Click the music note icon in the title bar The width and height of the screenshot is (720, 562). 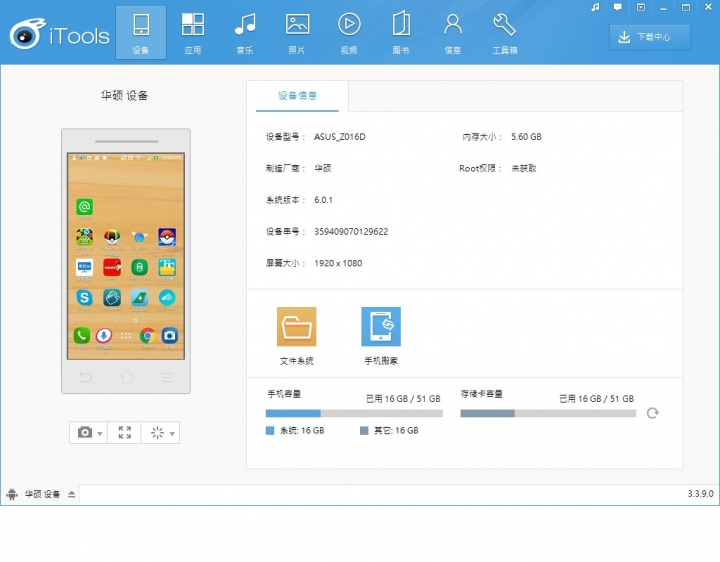(595, 7)
